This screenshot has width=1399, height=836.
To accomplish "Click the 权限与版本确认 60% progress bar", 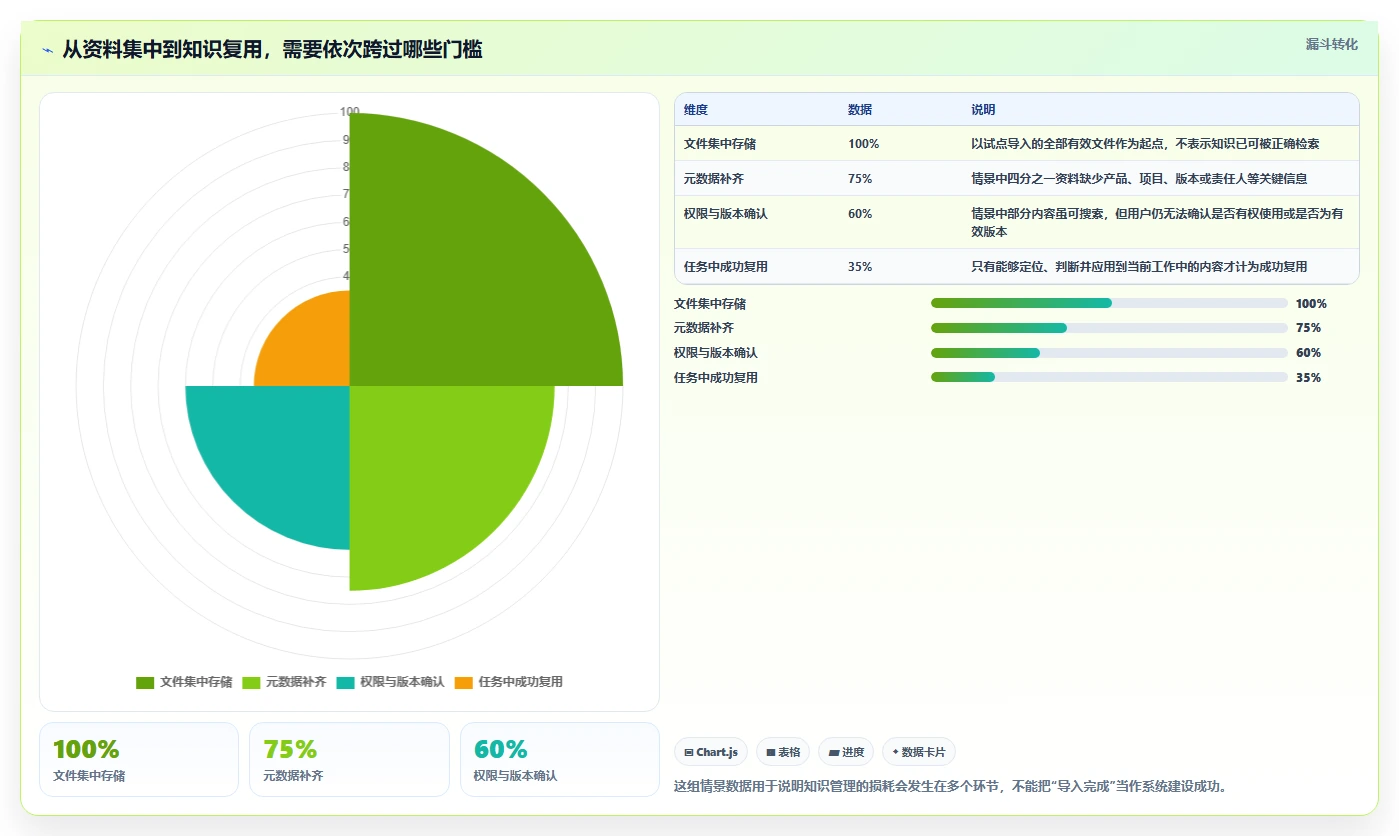I will click(x=1109, y=353).
